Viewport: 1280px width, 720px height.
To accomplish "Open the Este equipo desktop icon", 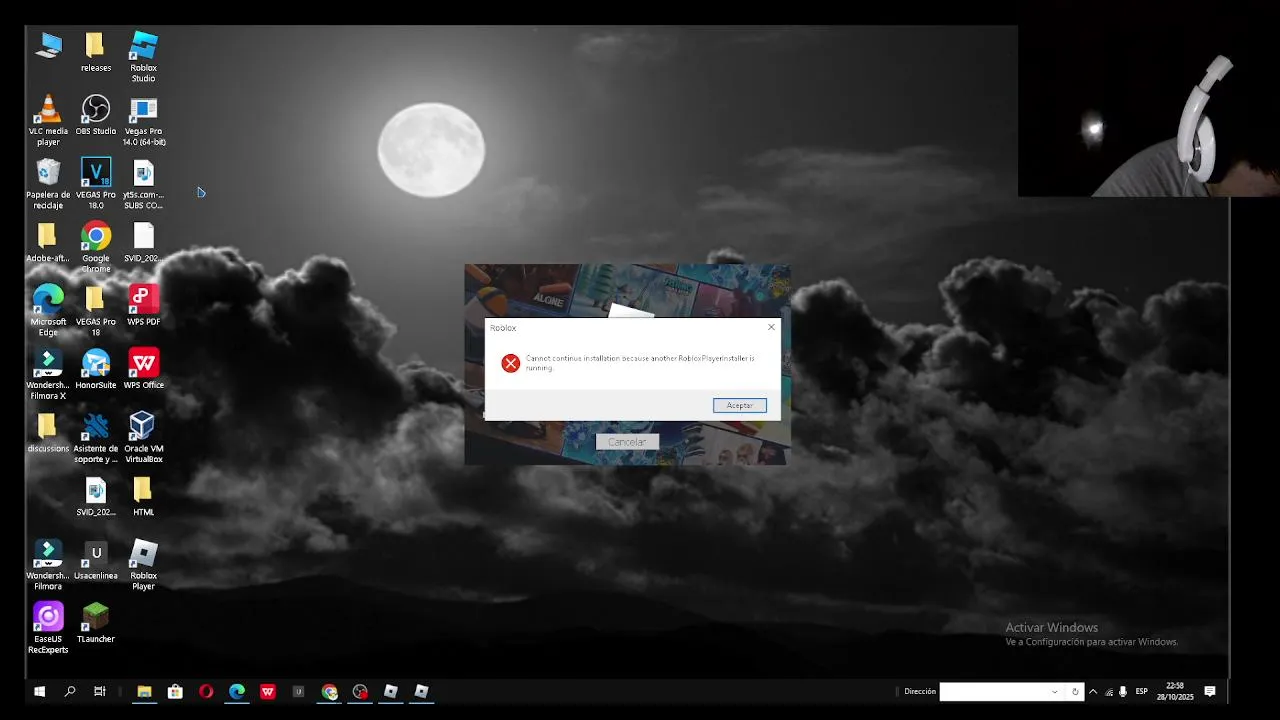I will coord(48,45).
